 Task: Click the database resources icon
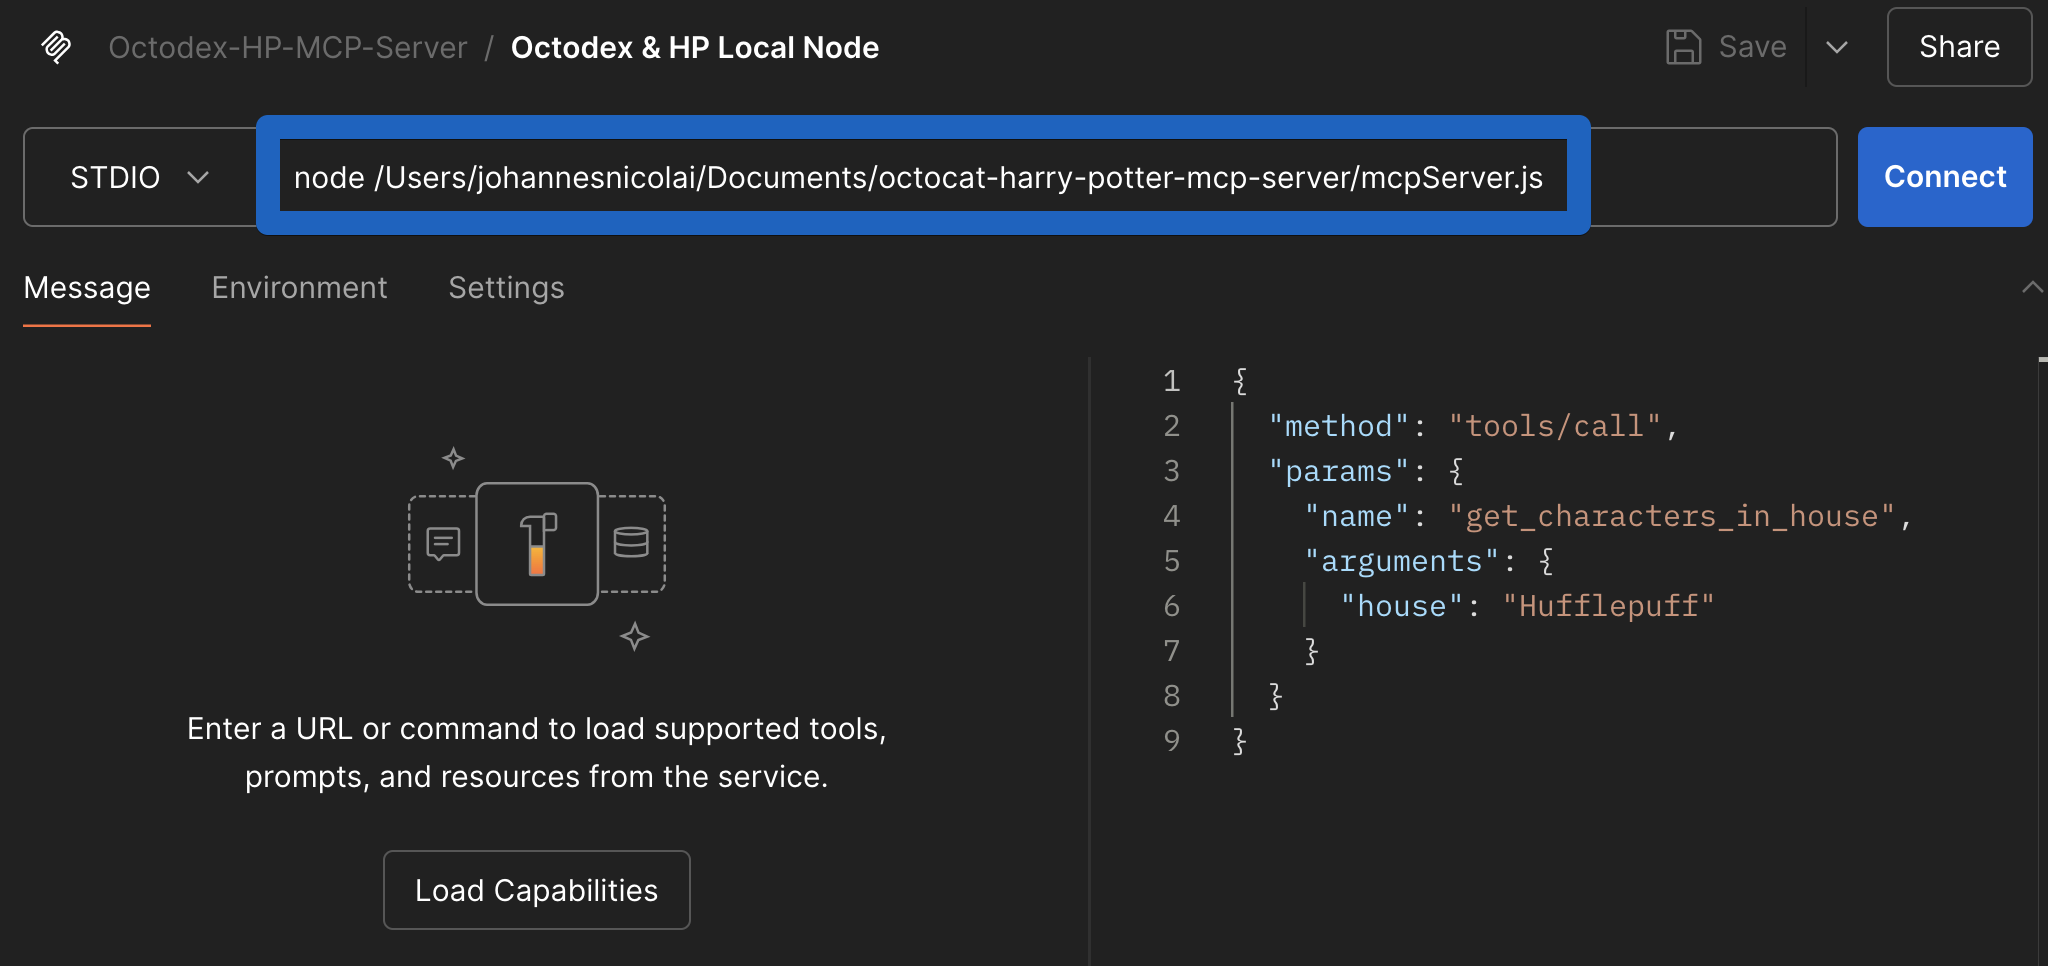(631, 542)
